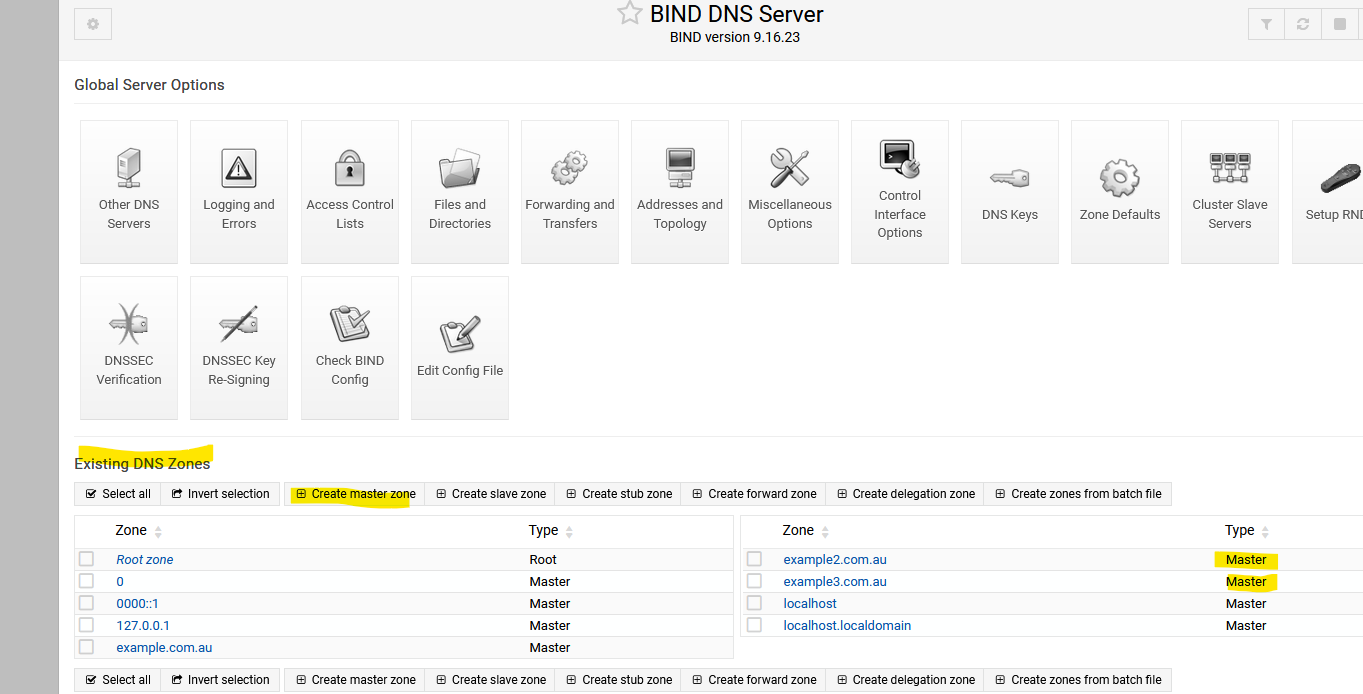Open the example2.com.au zone
This screenshot has height=694, width=1363.
click(x=835, y=560)
